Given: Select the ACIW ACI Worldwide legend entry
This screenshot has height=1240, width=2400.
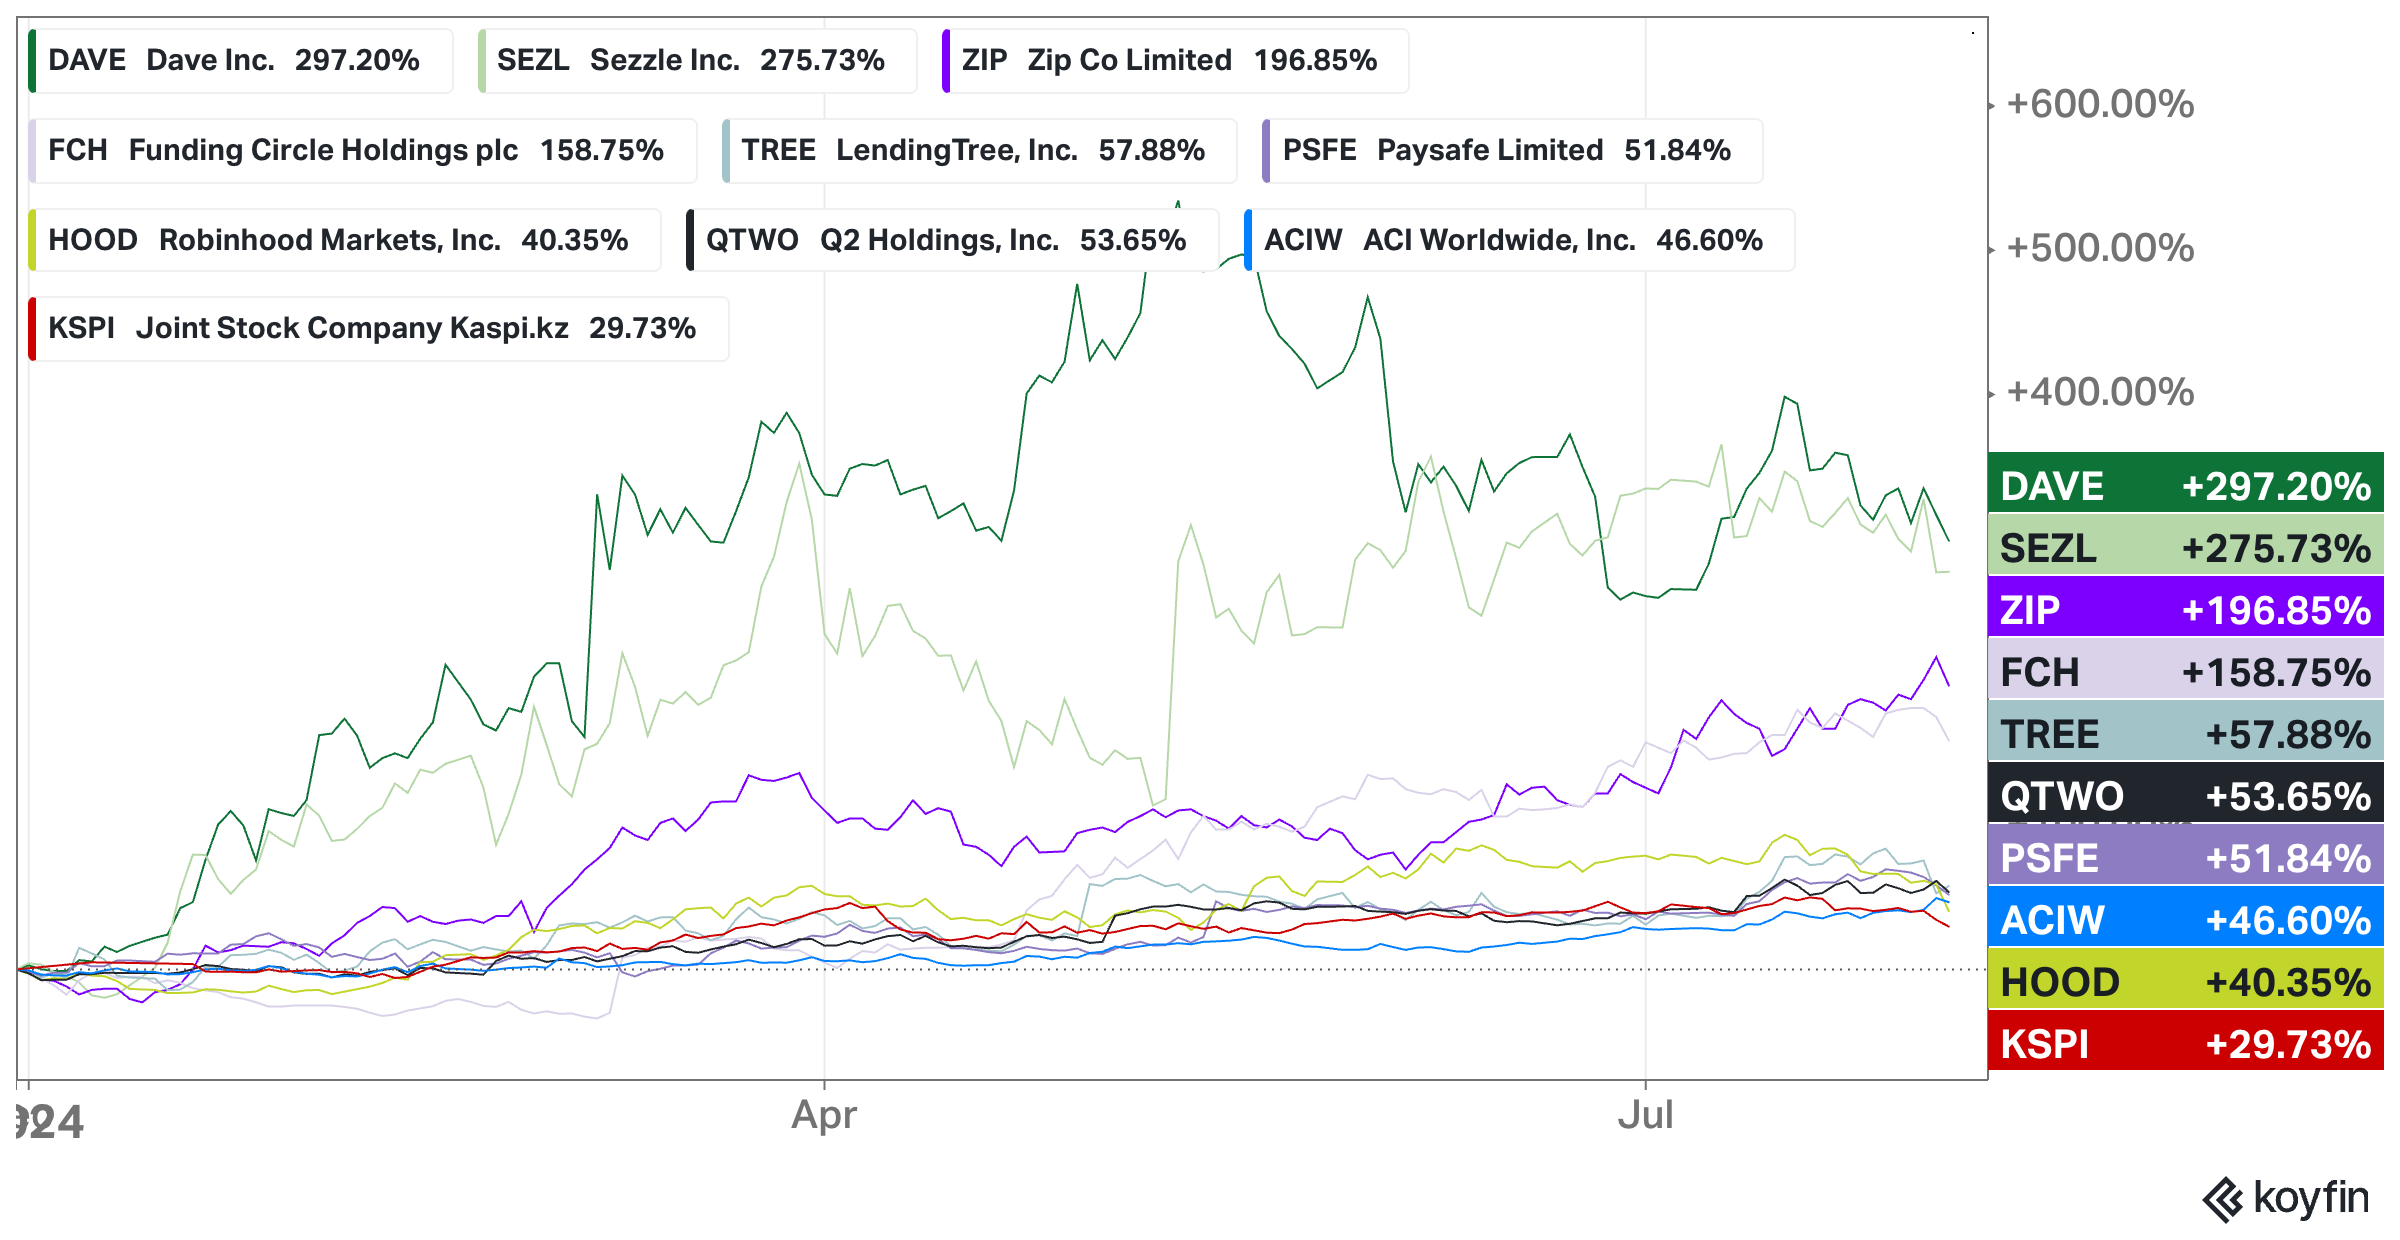Looking at the screenshot, I should [x=1519, y=240].
